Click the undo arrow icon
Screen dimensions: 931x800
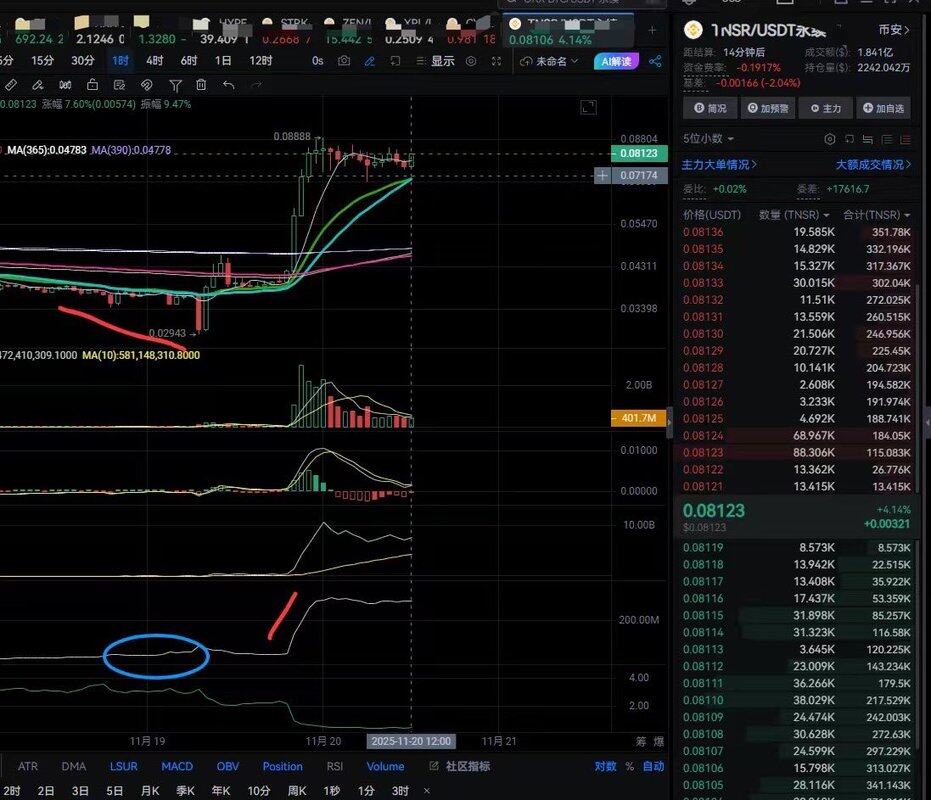click(x=228, y=86)
